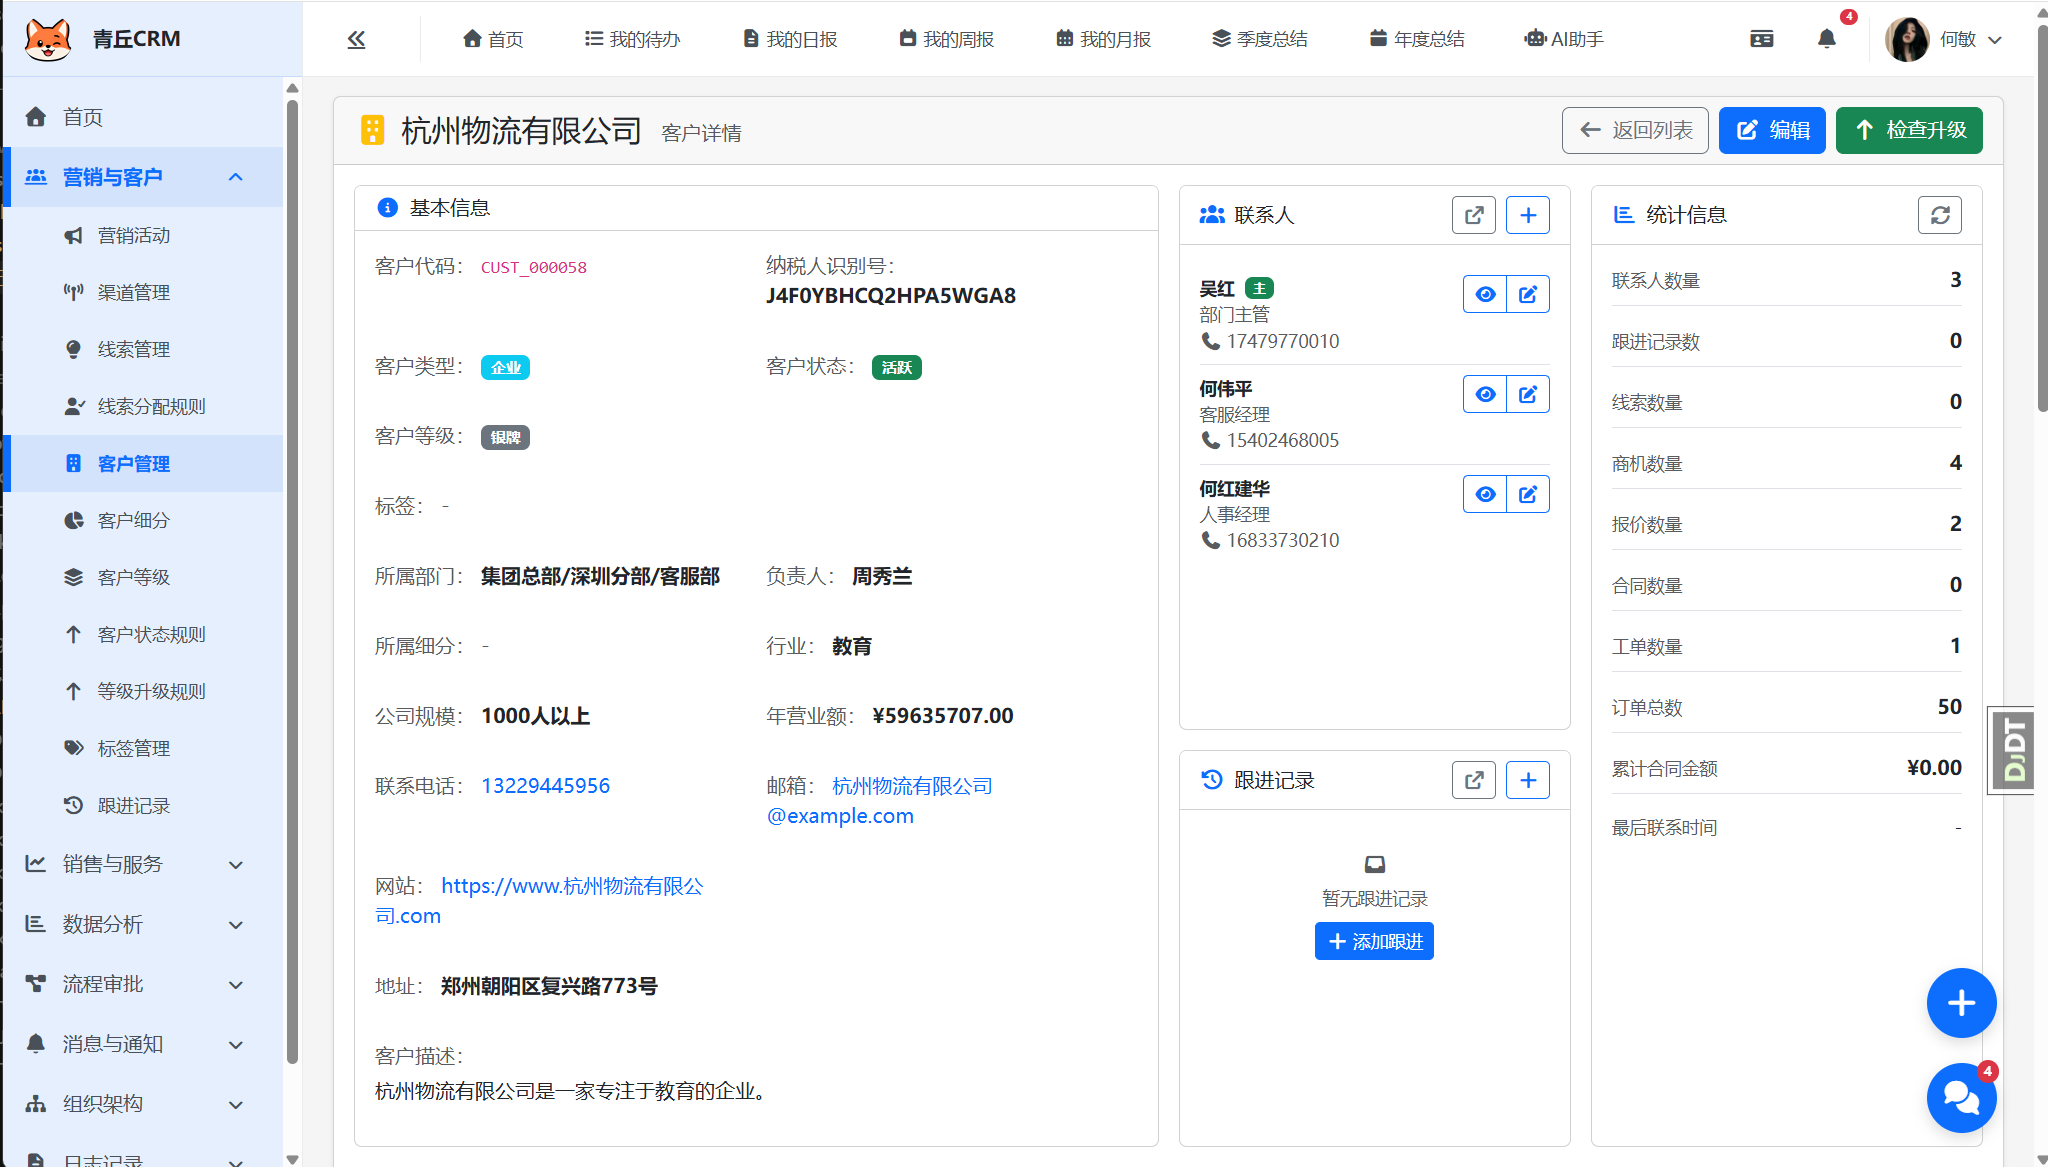Open the AI助手 menu item

point(1564,38)
